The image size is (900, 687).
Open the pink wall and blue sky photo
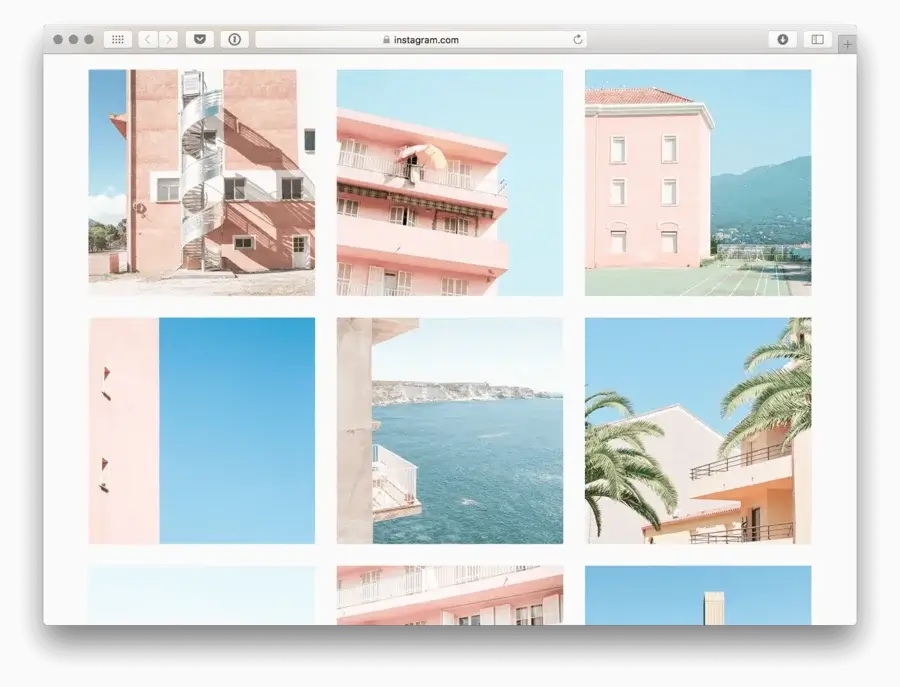click(x=201, y=430)
